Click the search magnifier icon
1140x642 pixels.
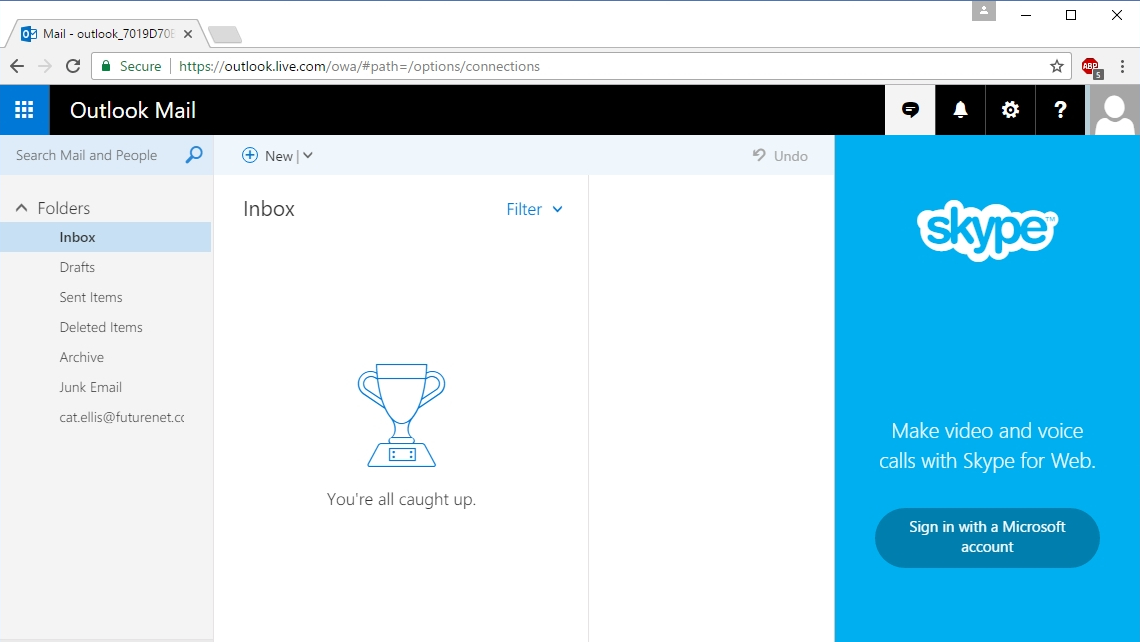point(193,155)
